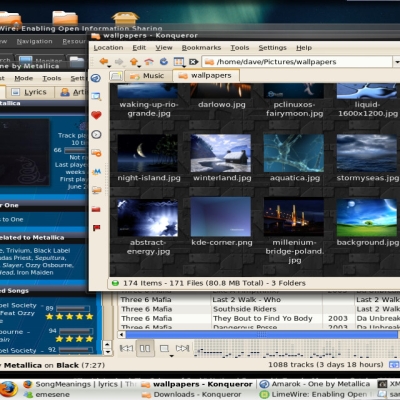Pause playback in Amarok
The image size is (400, 400).
[145, 348]
